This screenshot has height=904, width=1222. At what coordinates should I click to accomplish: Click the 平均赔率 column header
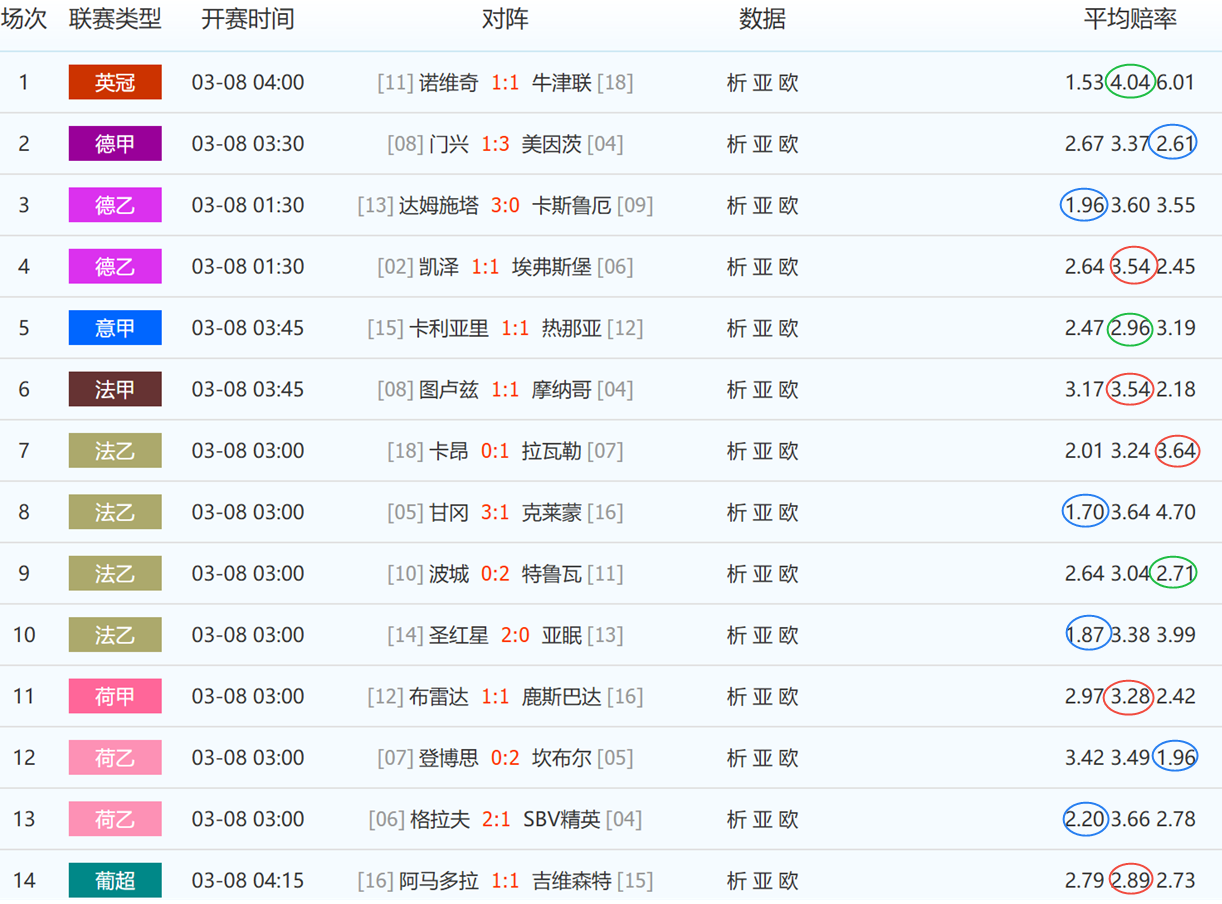click(1131, 20)
